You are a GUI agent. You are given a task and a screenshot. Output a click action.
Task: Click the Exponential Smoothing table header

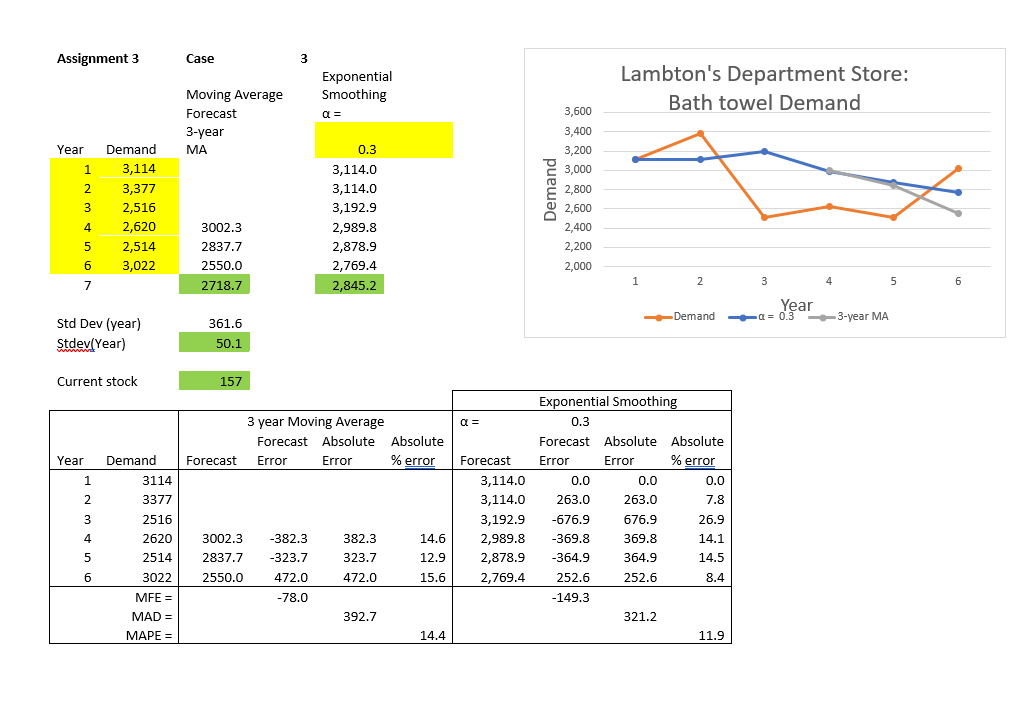pos(608,401)
